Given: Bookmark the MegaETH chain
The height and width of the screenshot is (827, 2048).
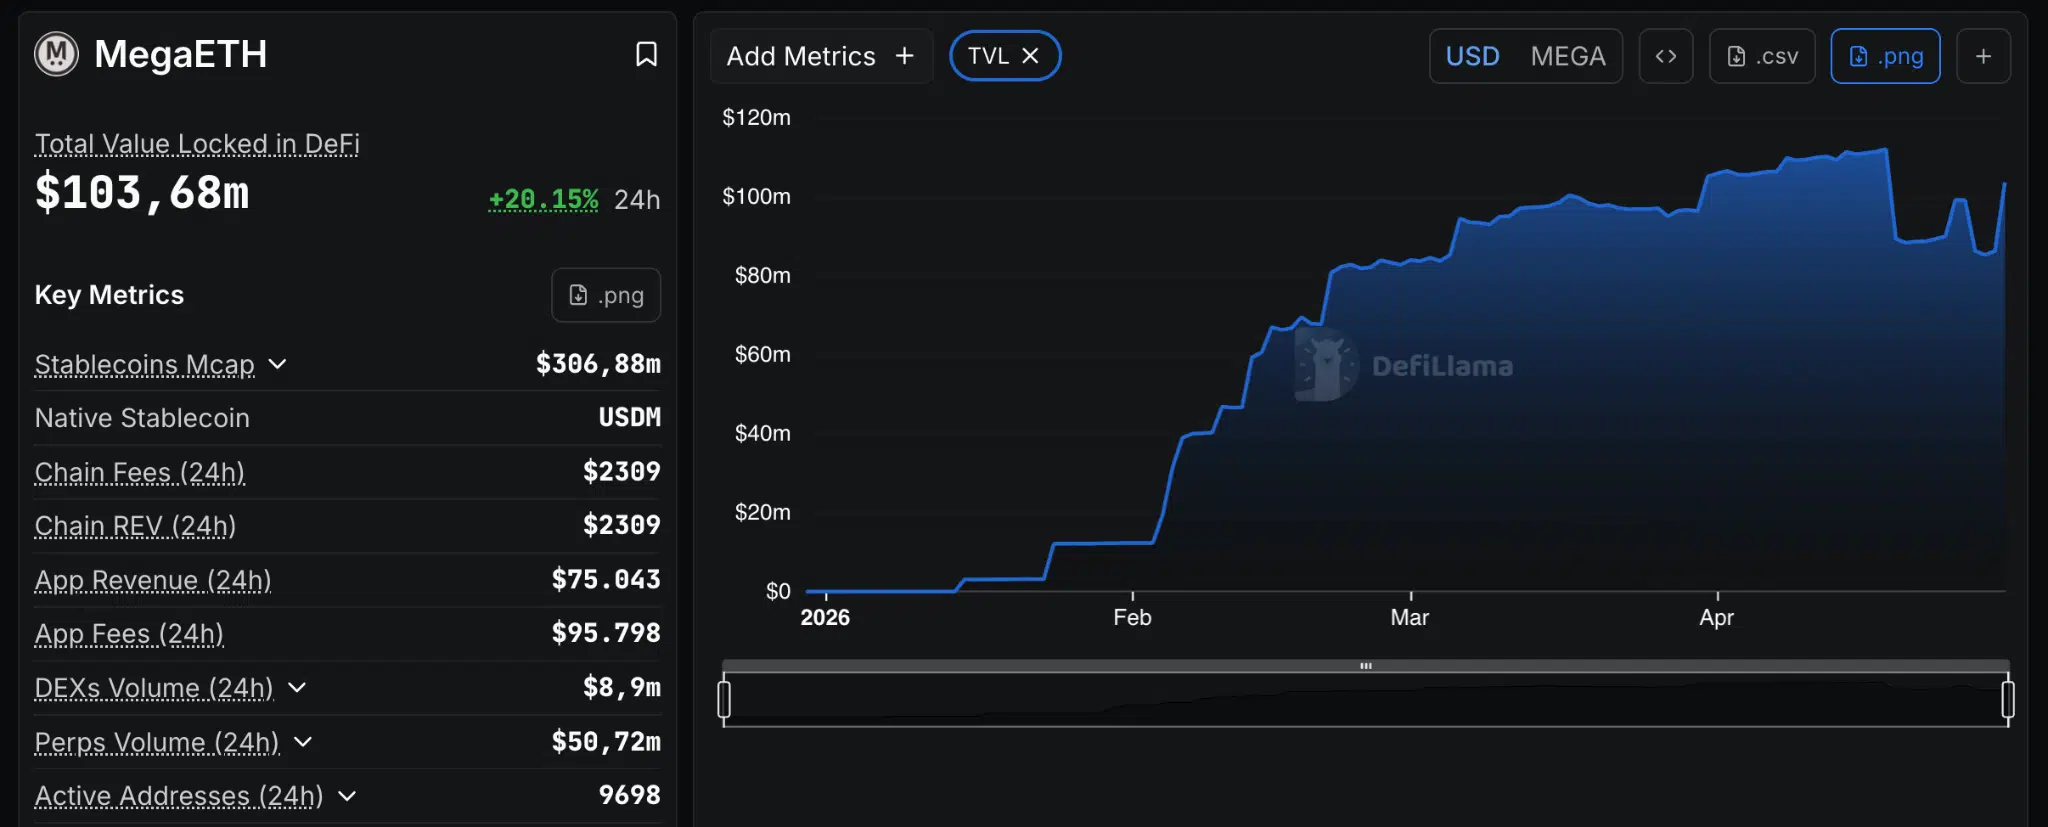Looking at the screenshot, I should point(646,54).
